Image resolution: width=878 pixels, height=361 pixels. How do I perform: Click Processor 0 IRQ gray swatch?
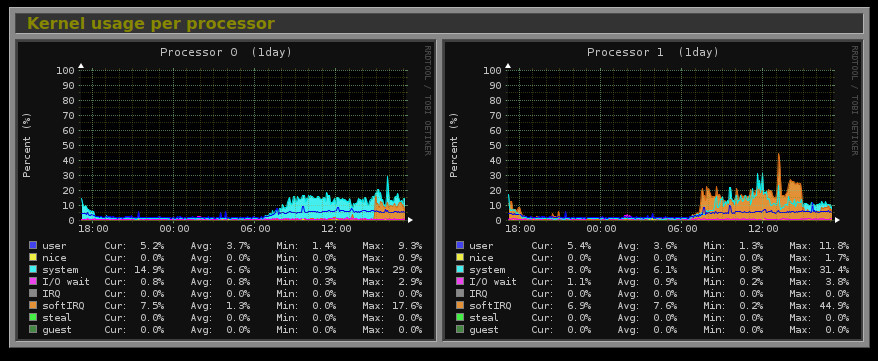(33, 293)
